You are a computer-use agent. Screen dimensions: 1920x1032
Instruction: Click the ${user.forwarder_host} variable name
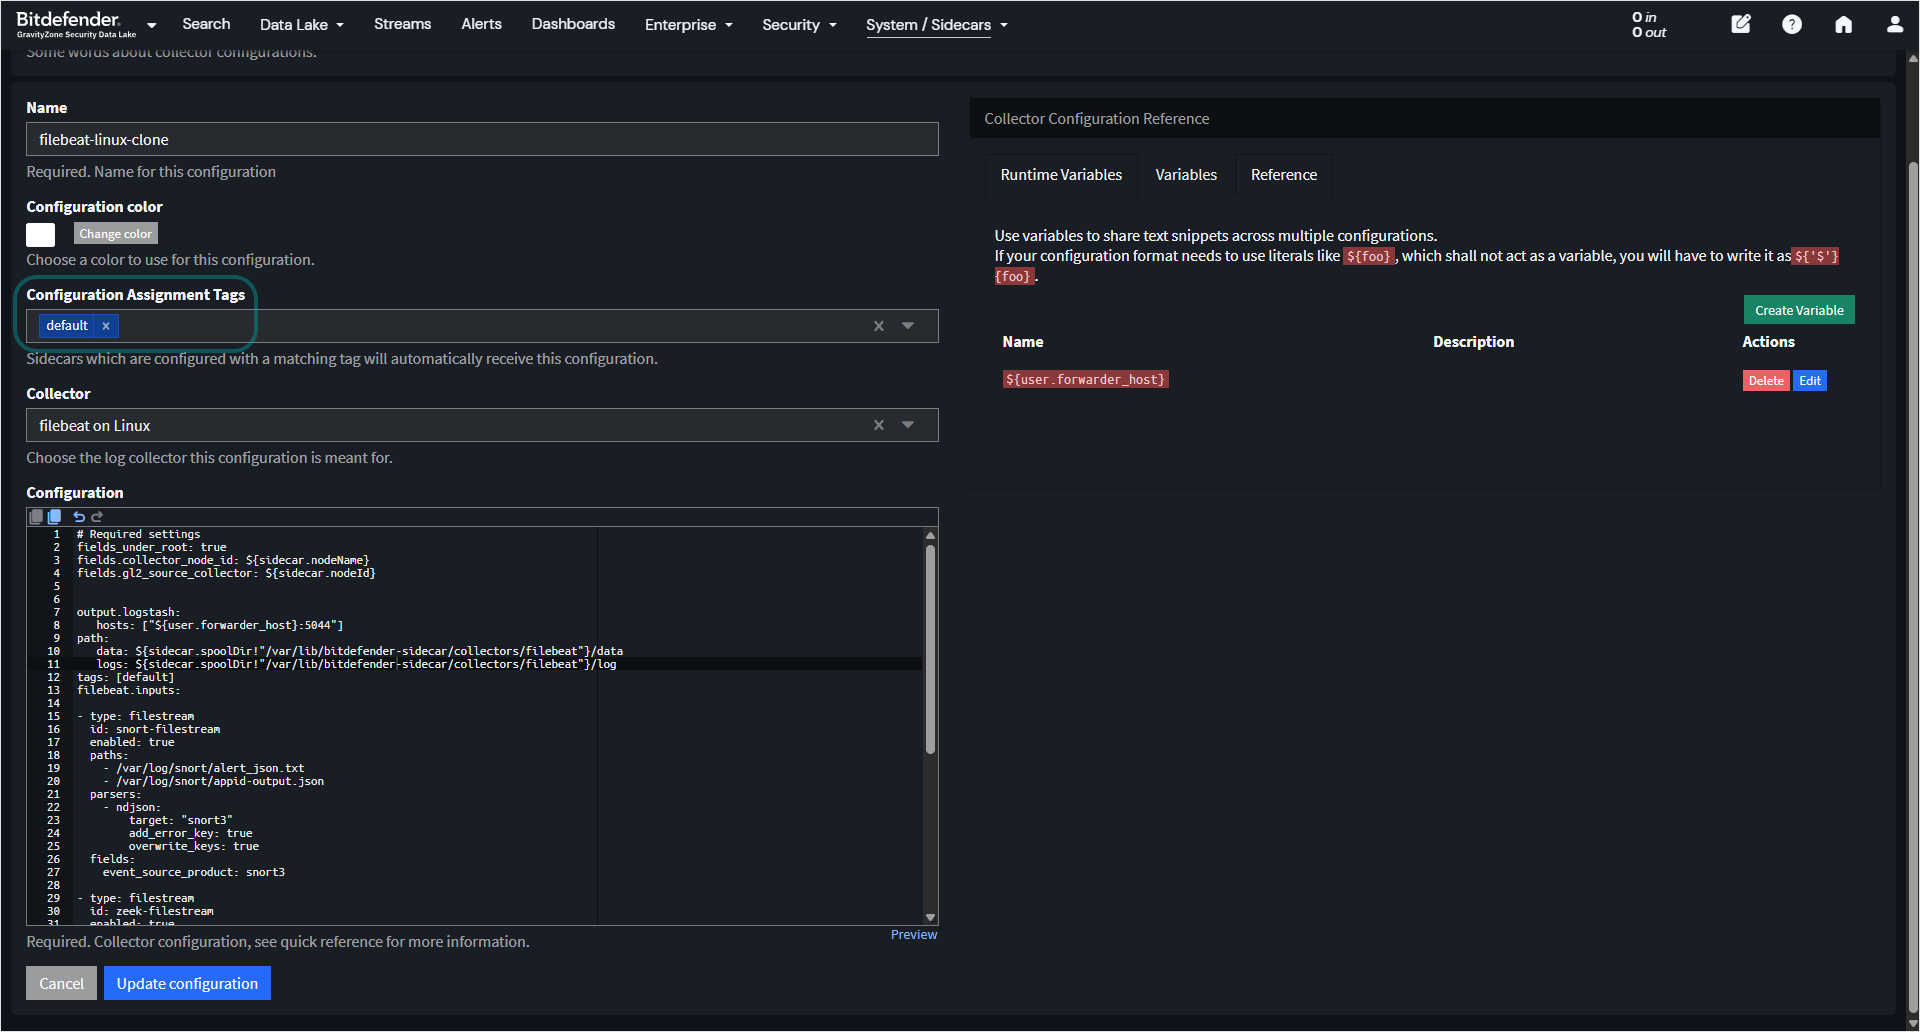point(1085,380)
